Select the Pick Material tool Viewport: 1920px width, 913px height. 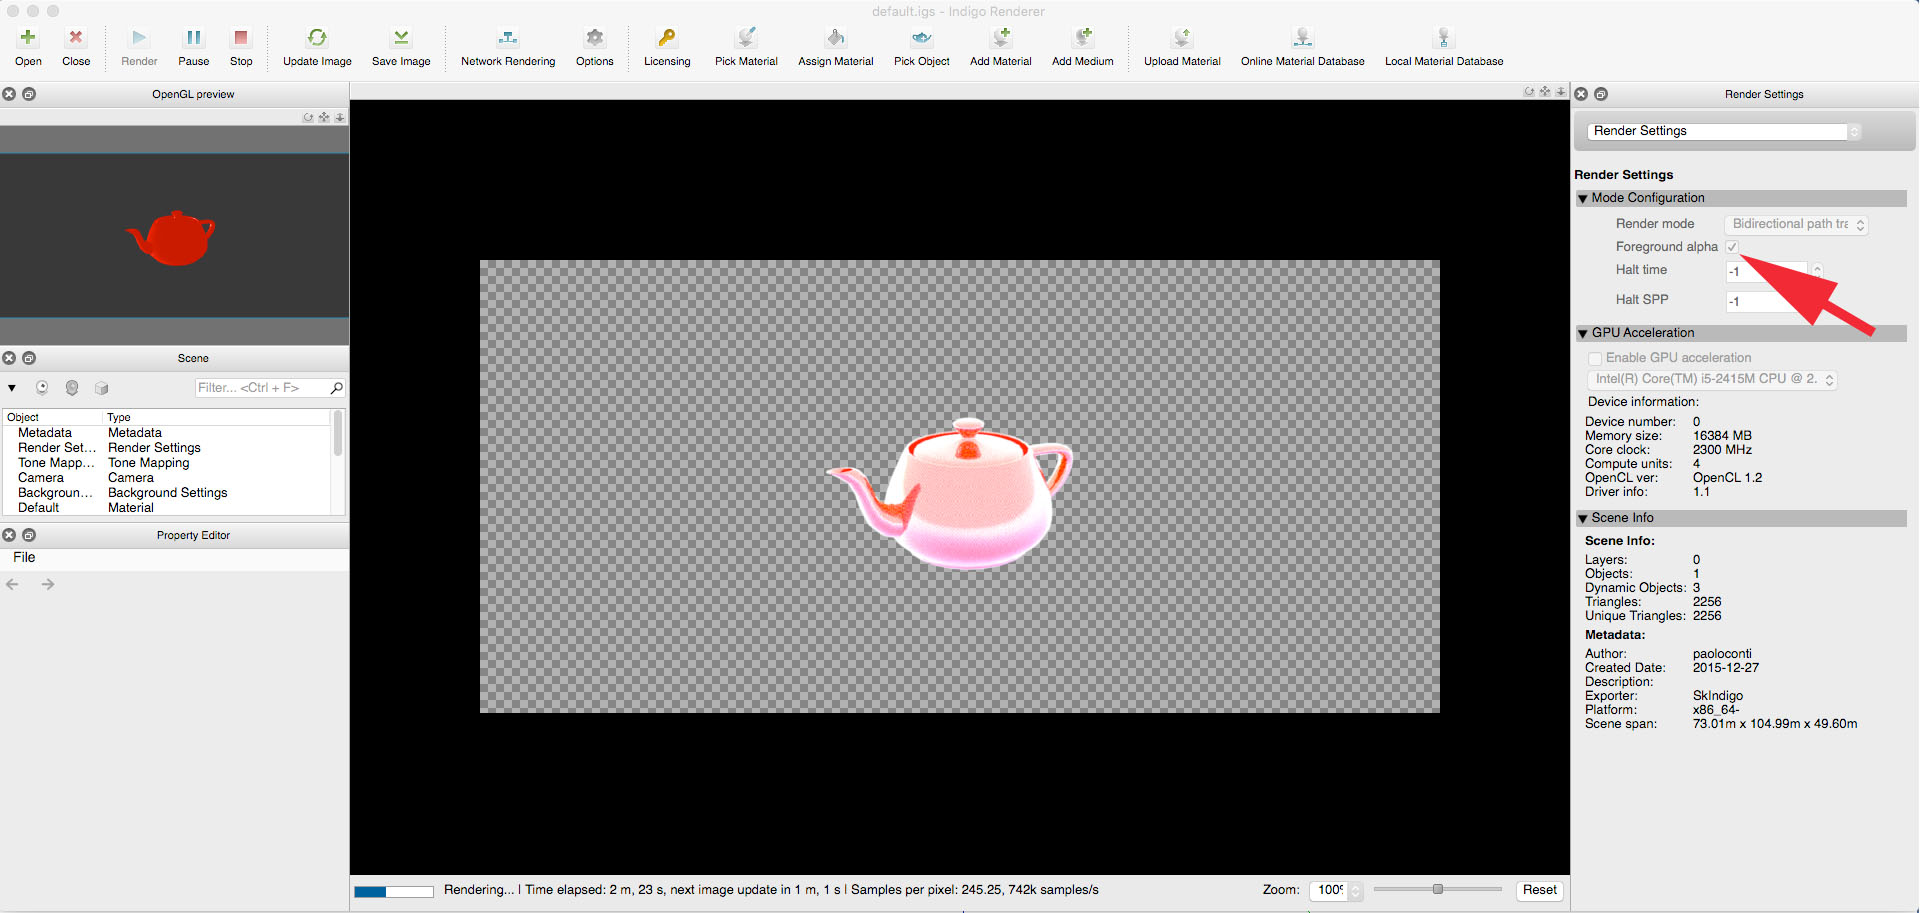(746, 39)
